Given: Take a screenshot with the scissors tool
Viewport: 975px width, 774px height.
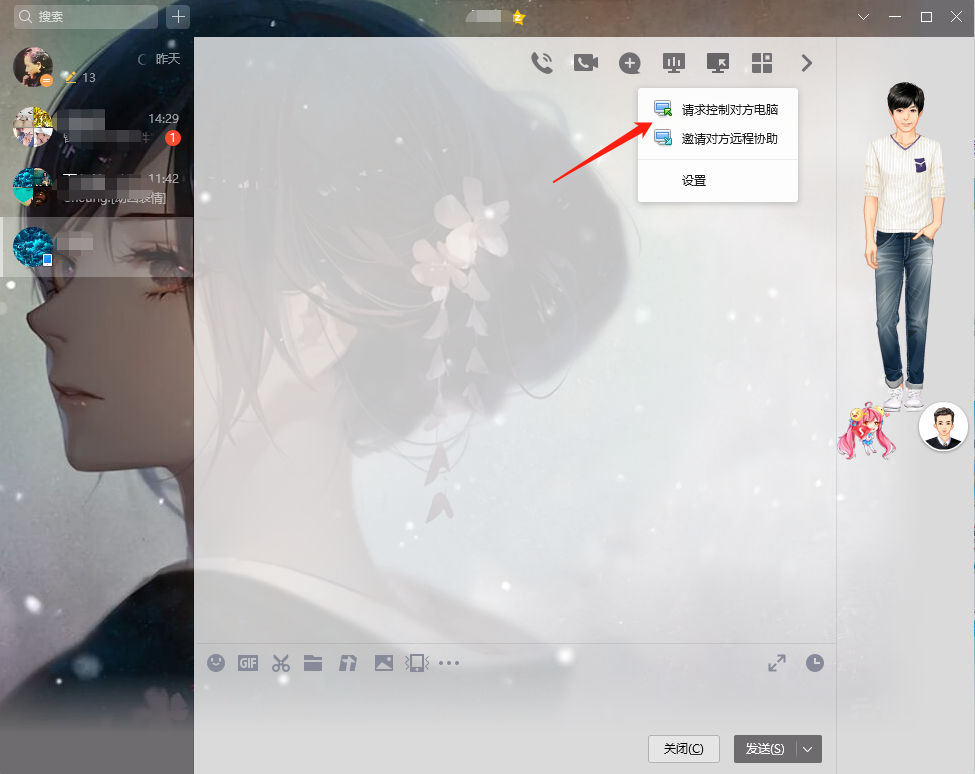Looking at the screenshot, I should 280,662.
